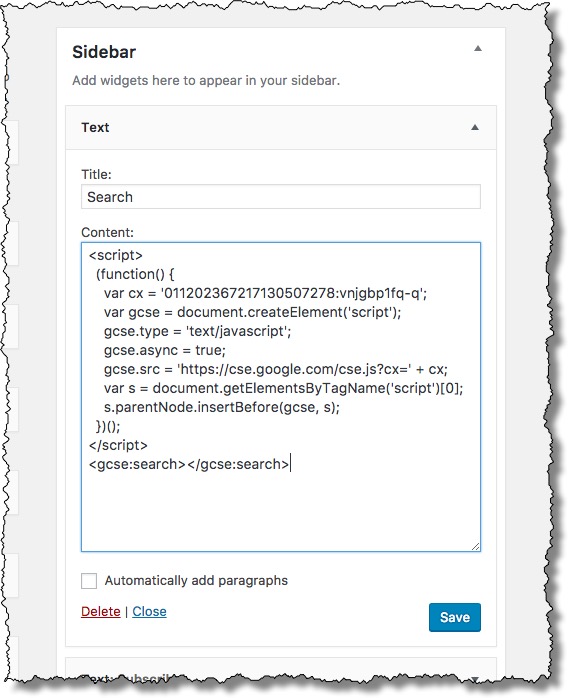Collapse the Sidebar widget area arrow
Viewport: 568px width, 698px height.
click(478, 49)
